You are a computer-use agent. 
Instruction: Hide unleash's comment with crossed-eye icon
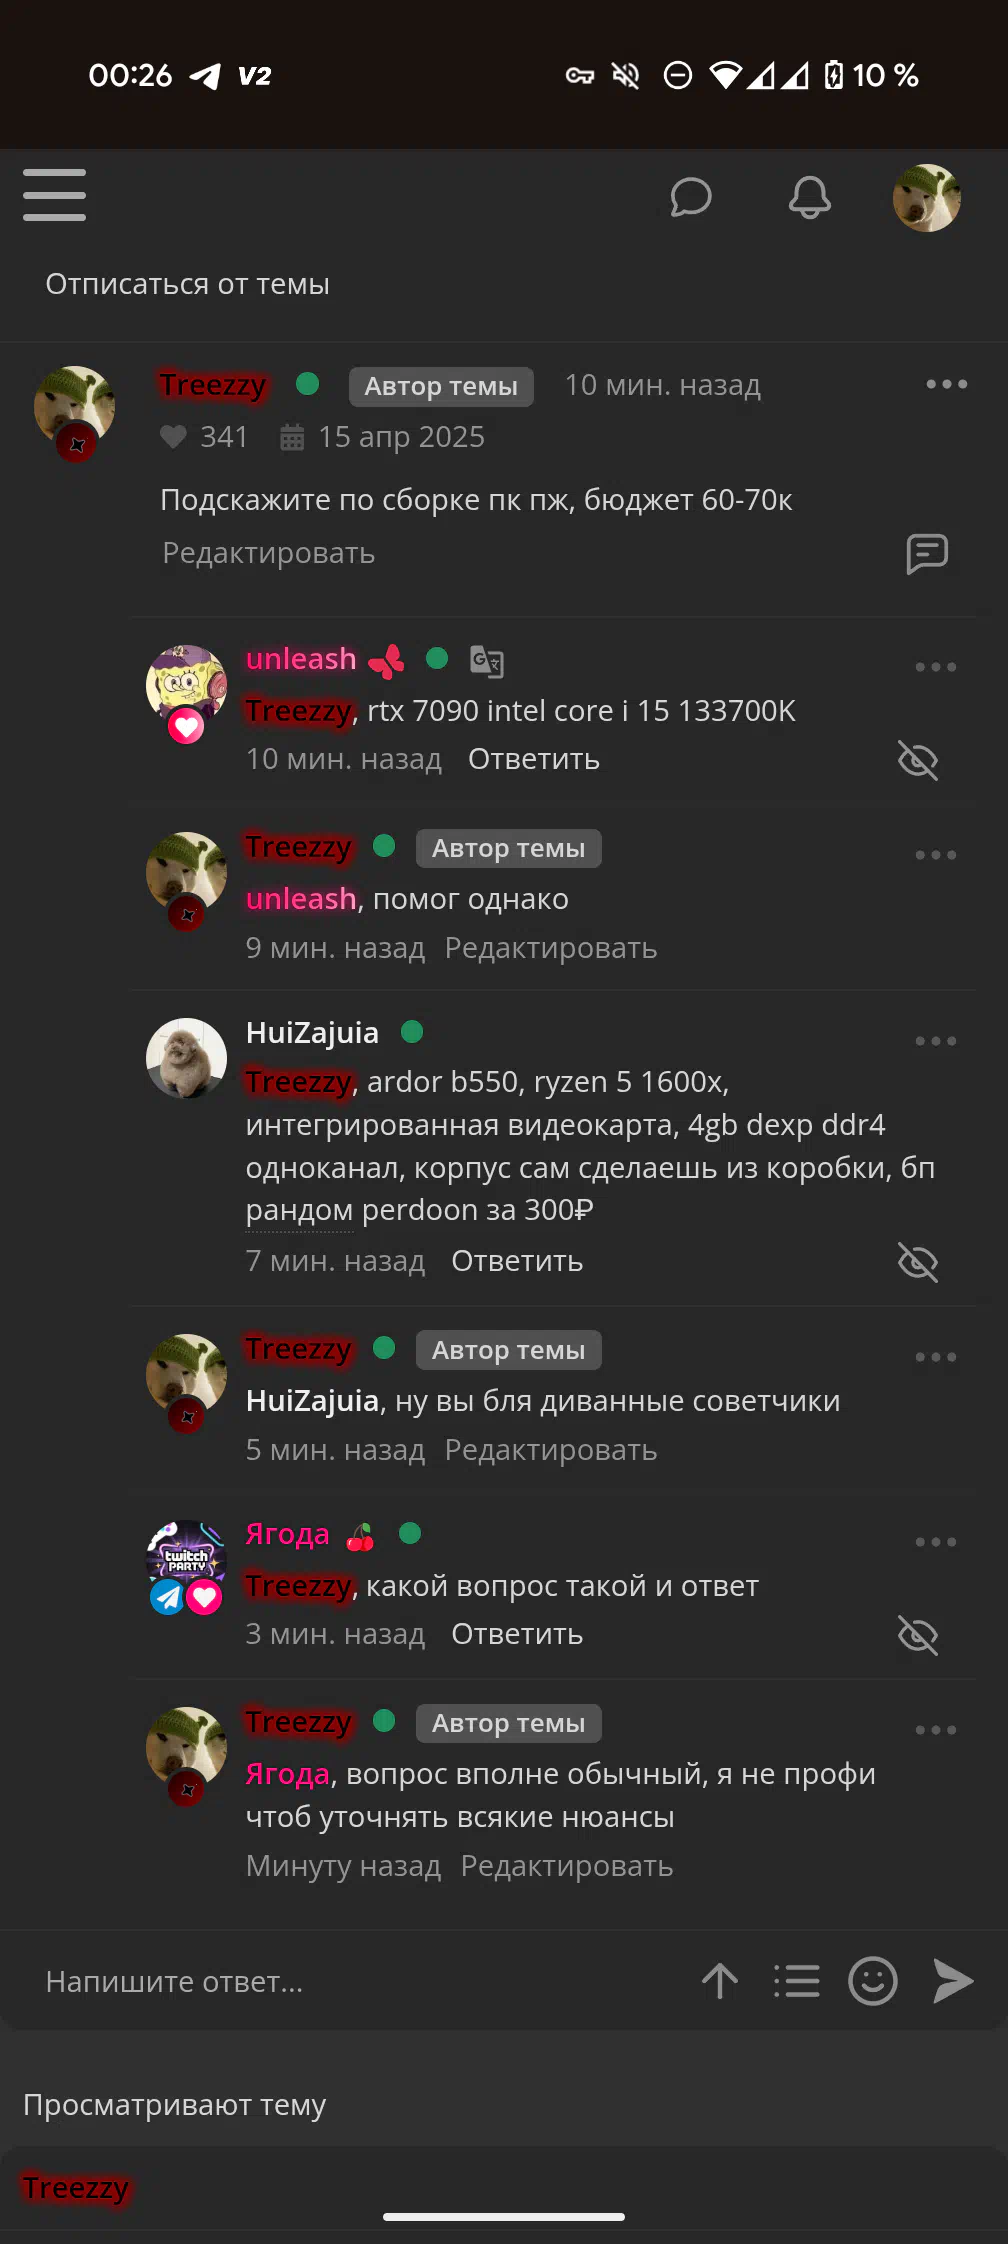pos(918,760)
